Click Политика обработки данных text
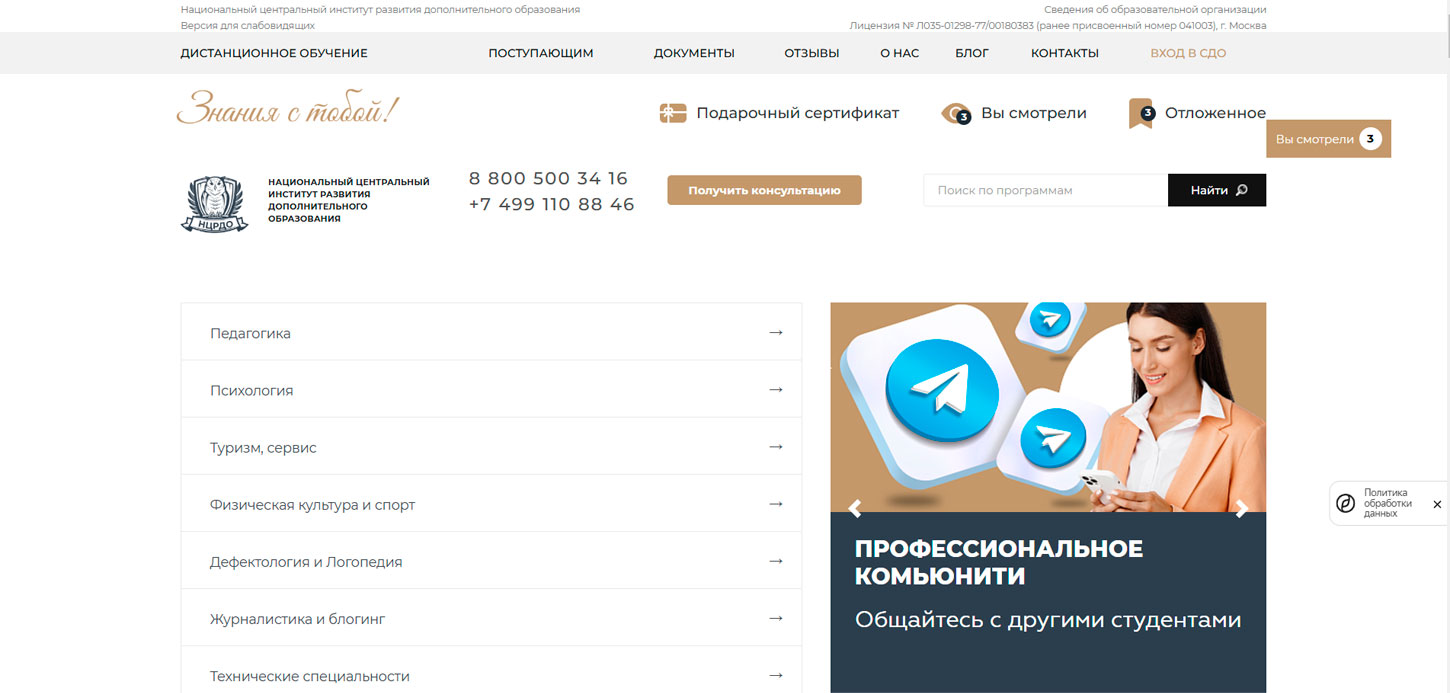 (x=1388, y=503)
